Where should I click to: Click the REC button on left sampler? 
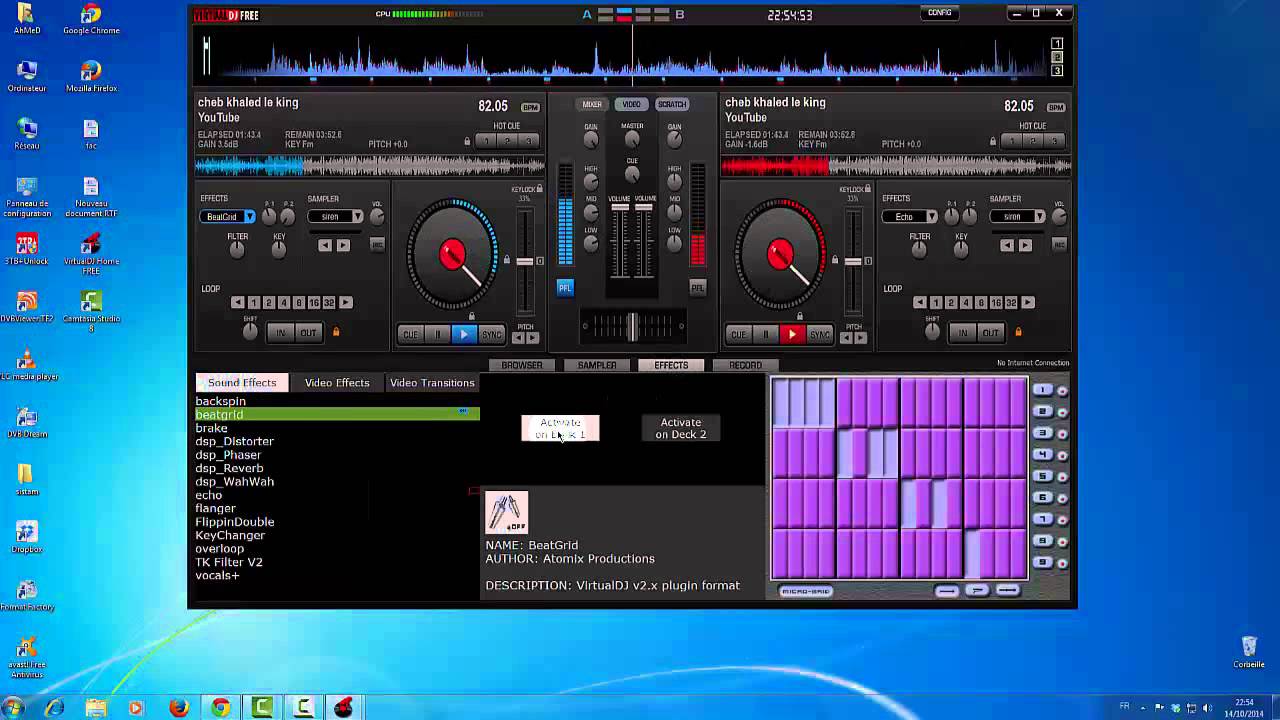[377, 244]
